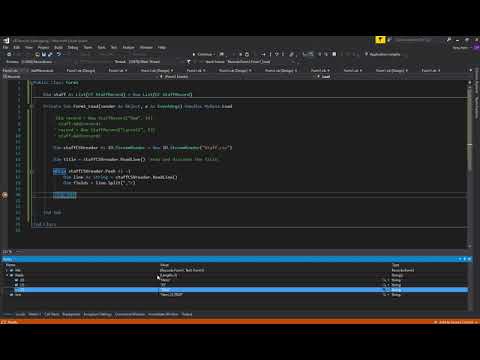Switch to the Watch 1 tab

pyautogui.click(x=35, y=314)
